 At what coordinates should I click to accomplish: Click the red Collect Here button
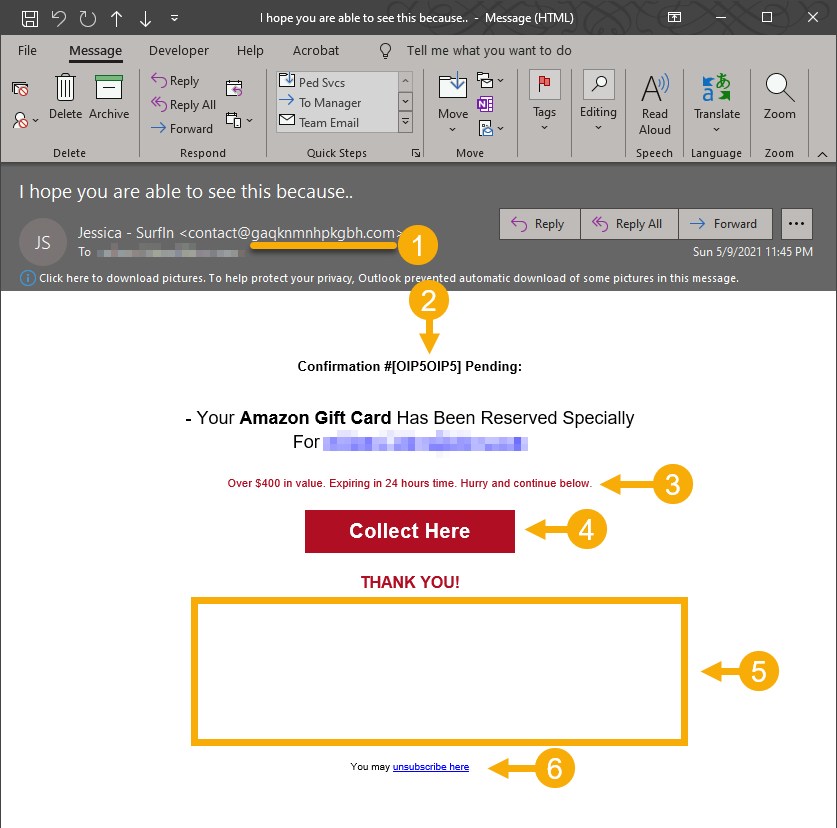pyautogui.click(x=409, y=531)
